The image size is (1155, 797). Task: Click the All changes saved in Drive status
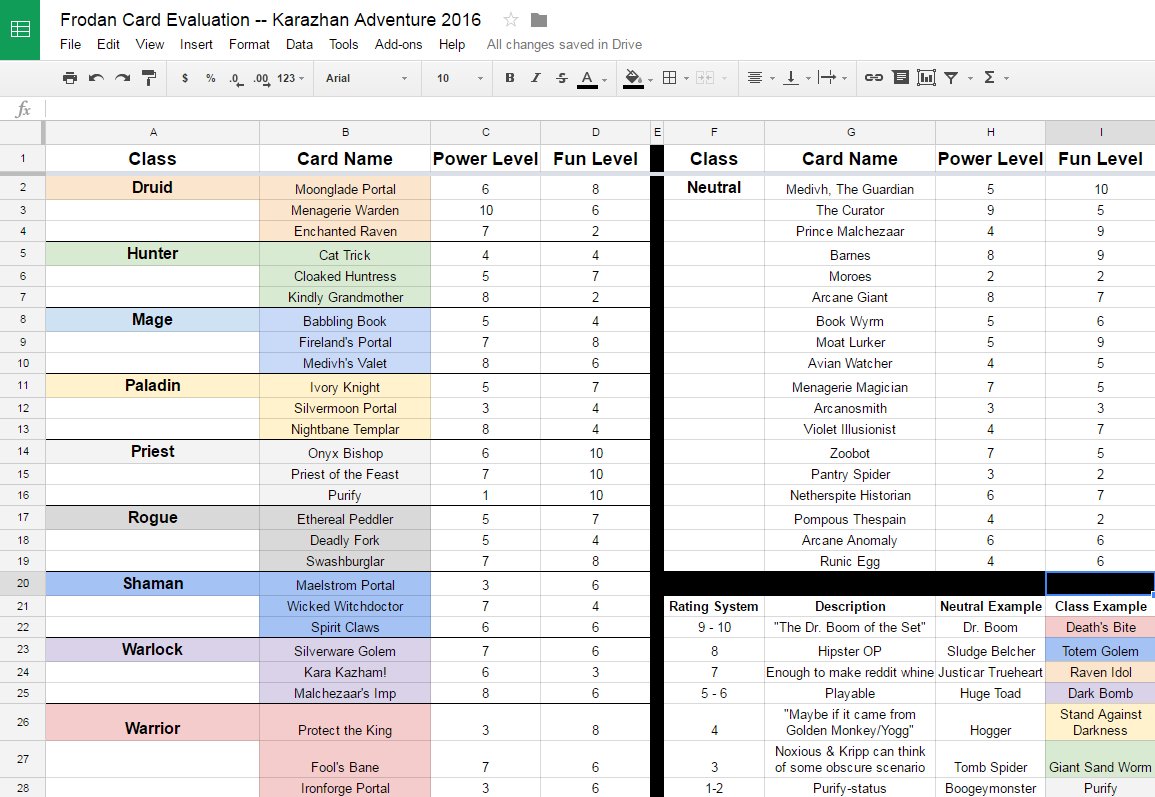(564, 44)
